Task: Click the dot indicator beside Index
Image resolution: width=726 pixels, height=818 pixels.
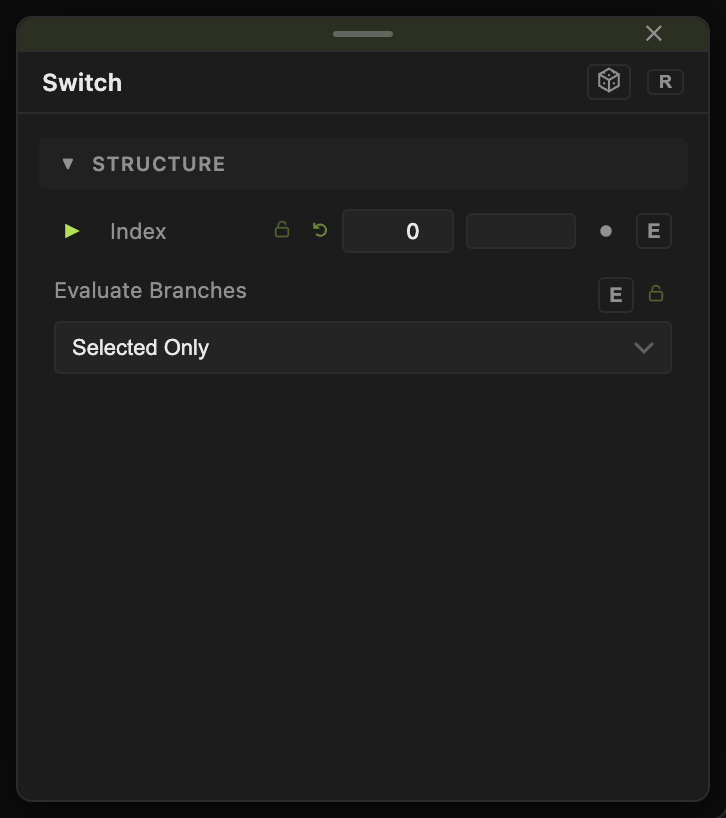Action: tap(606, 231)
